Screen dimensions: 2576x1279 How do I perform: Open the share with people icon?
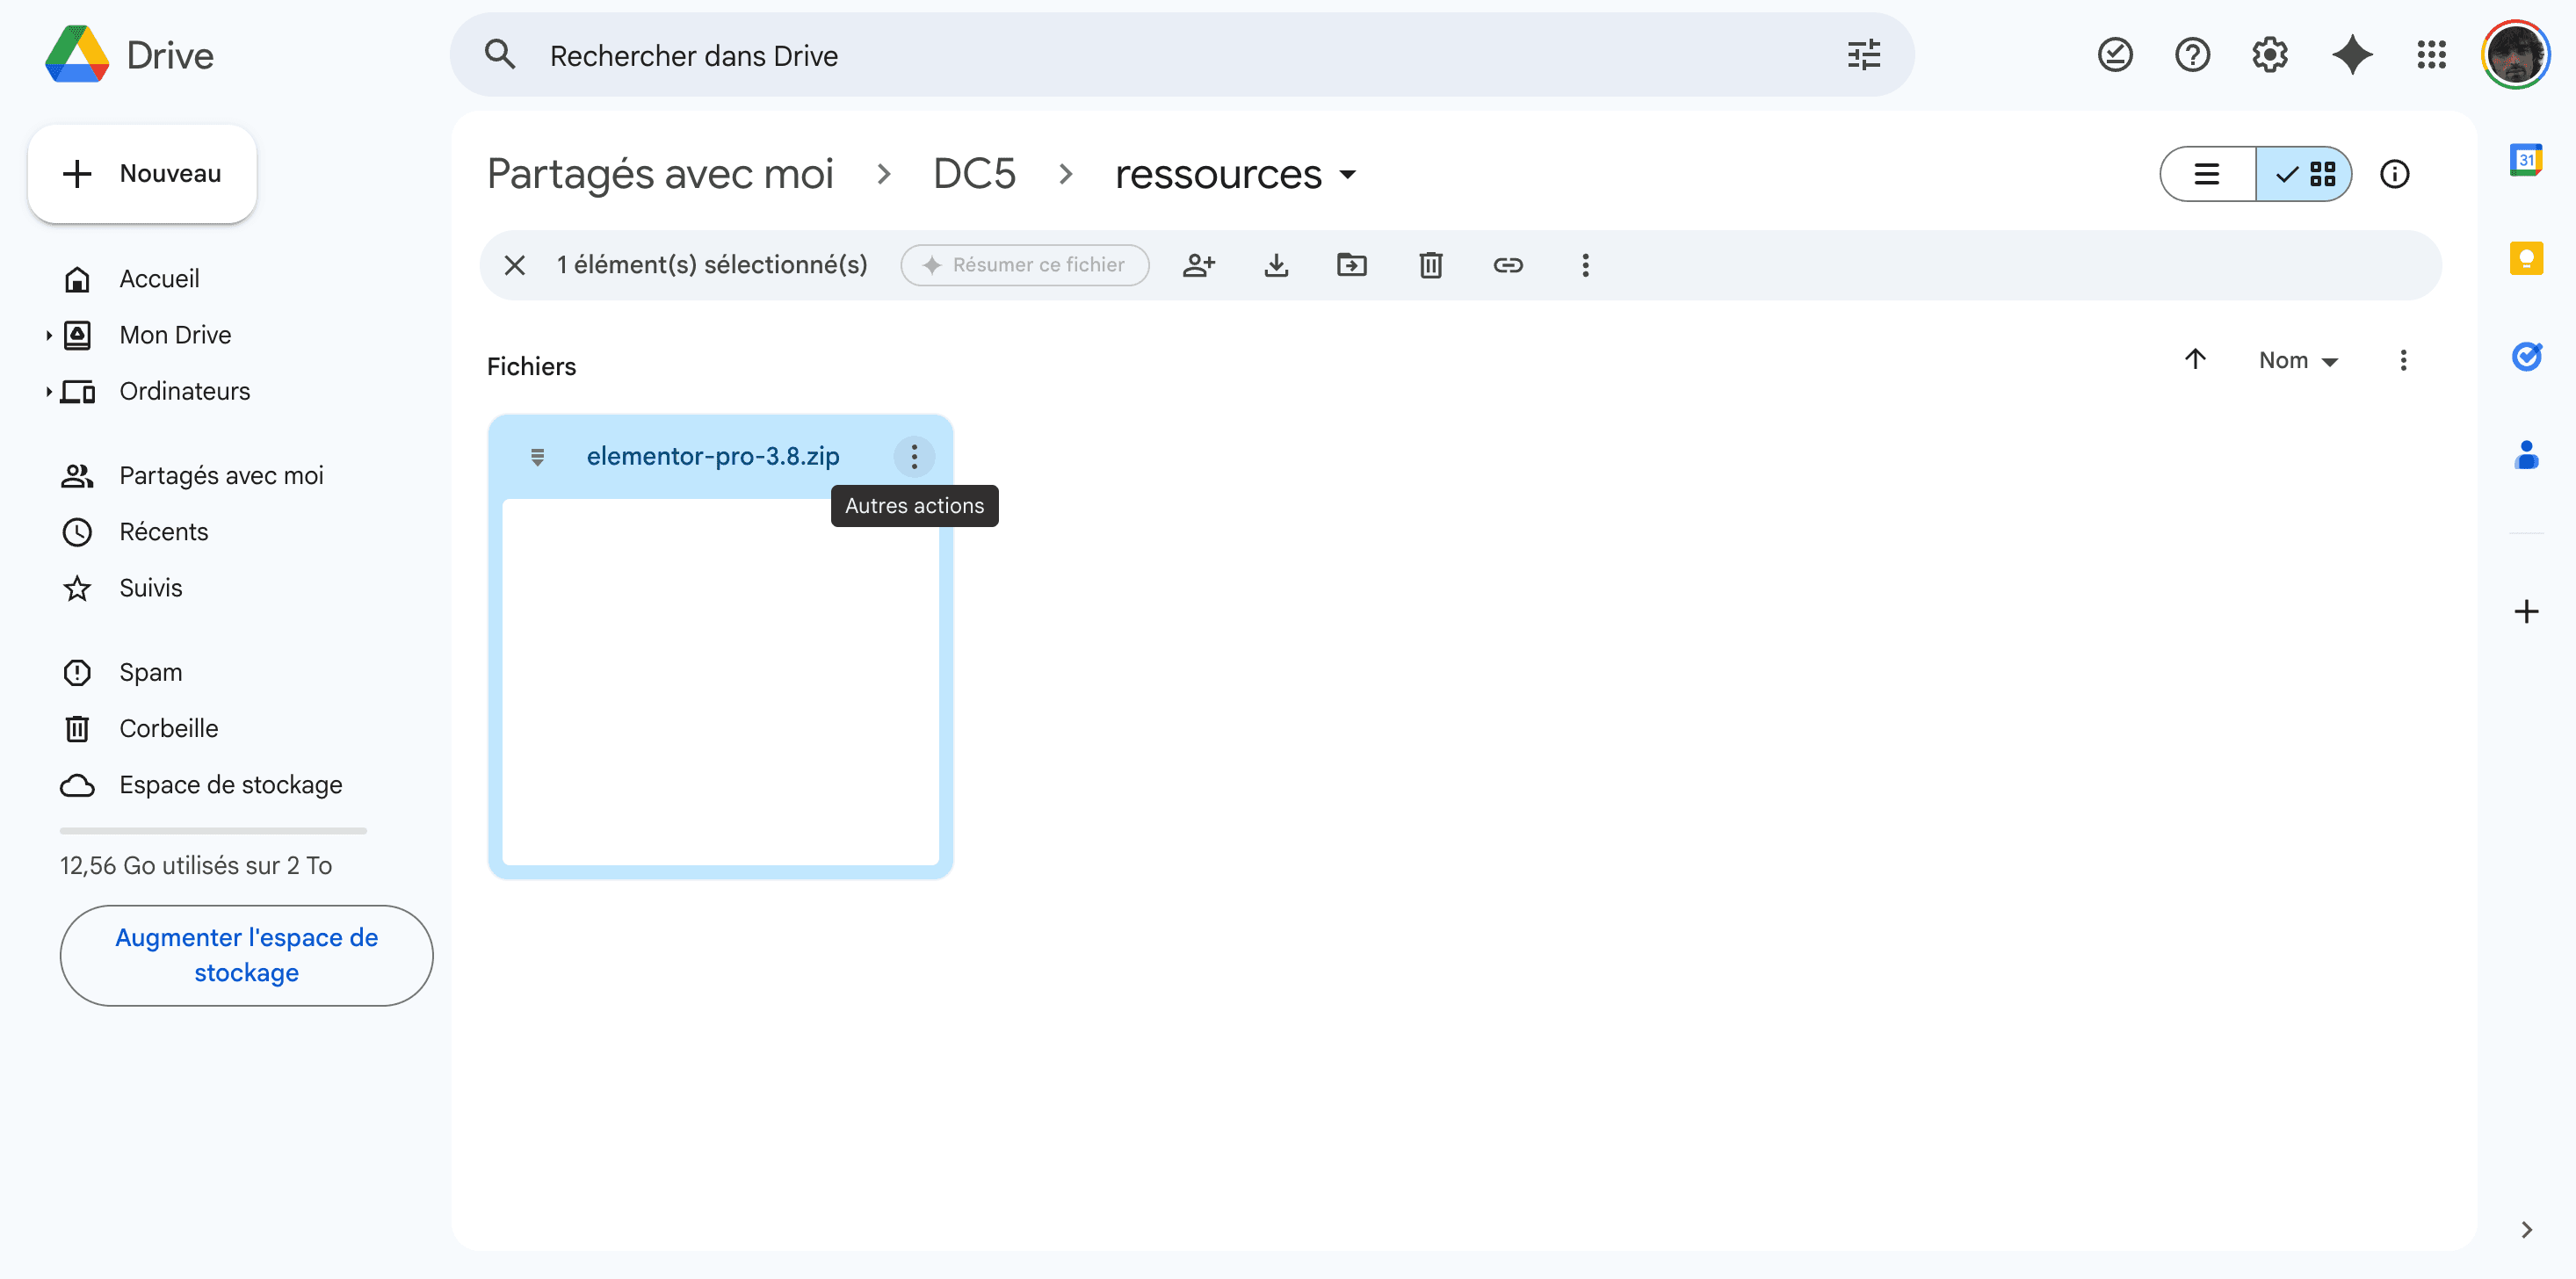tap(1199, 265)
